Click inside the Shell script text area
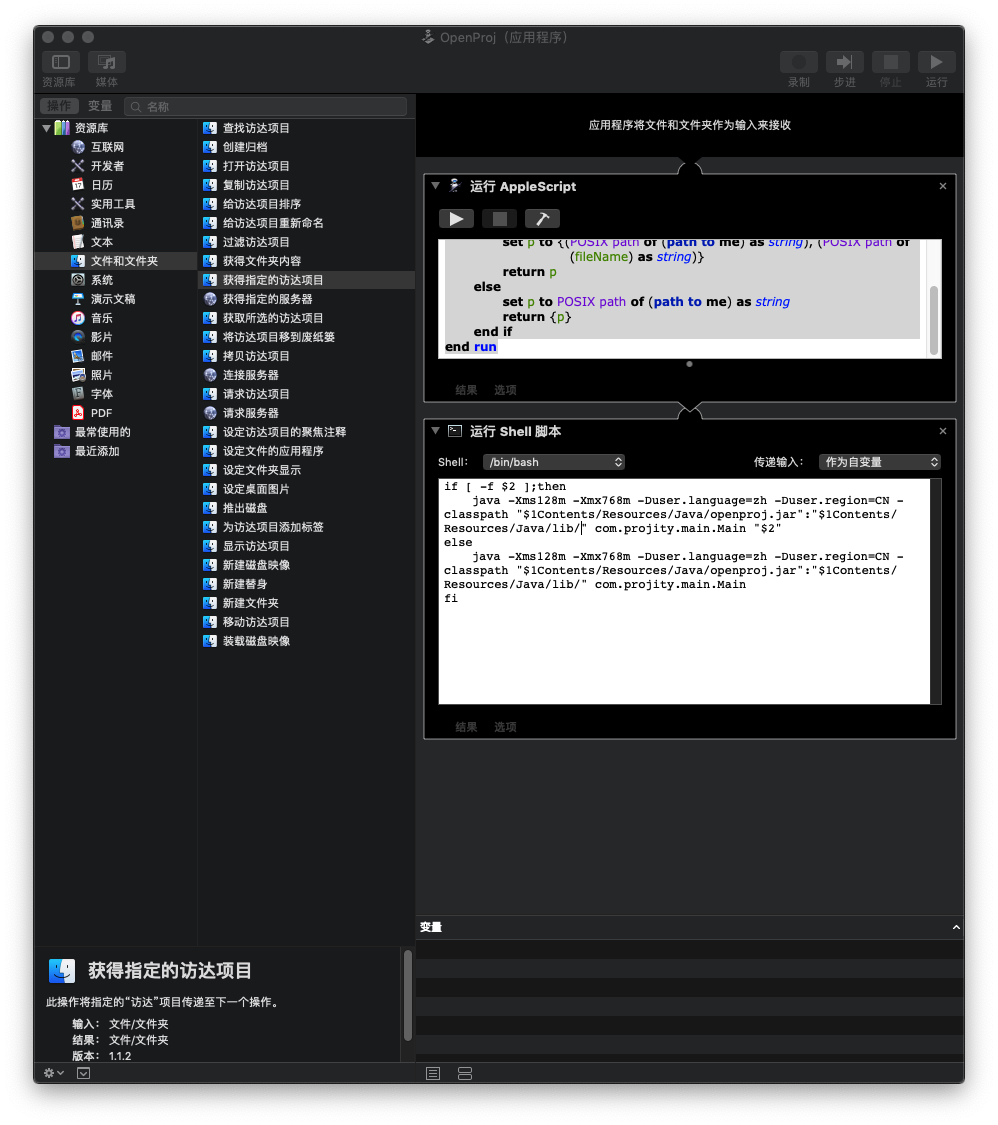Screen dimensions: 998x1125 pyautogui.click(x=684, y=591)
